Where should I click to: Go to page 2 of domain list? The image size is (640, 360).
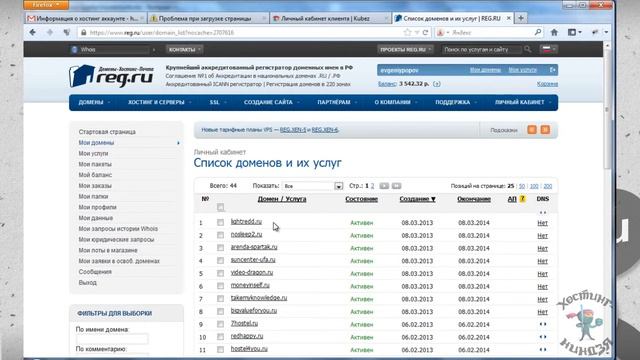pos(372,186)
